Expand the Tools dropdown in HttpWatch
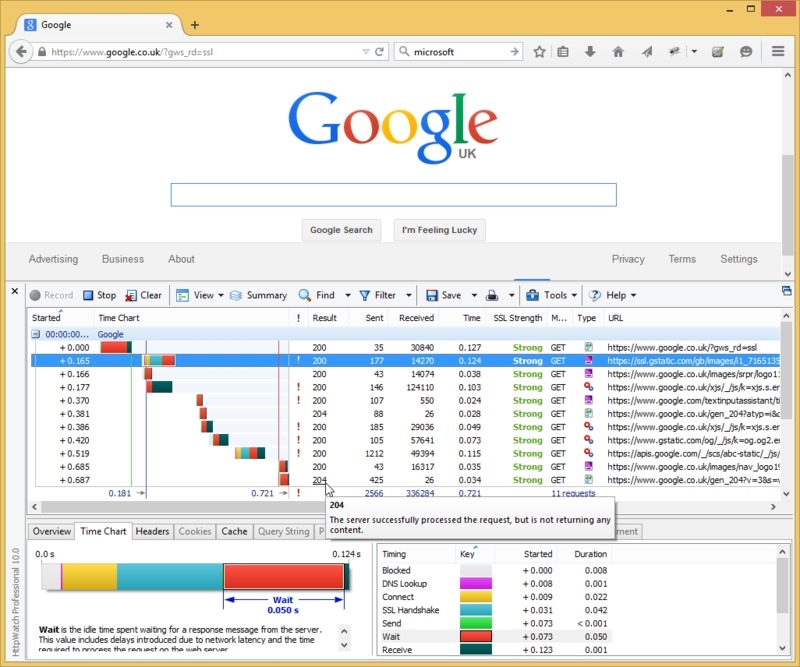The height and width of the screenshot is (667, 800). [x=551, y=295]
